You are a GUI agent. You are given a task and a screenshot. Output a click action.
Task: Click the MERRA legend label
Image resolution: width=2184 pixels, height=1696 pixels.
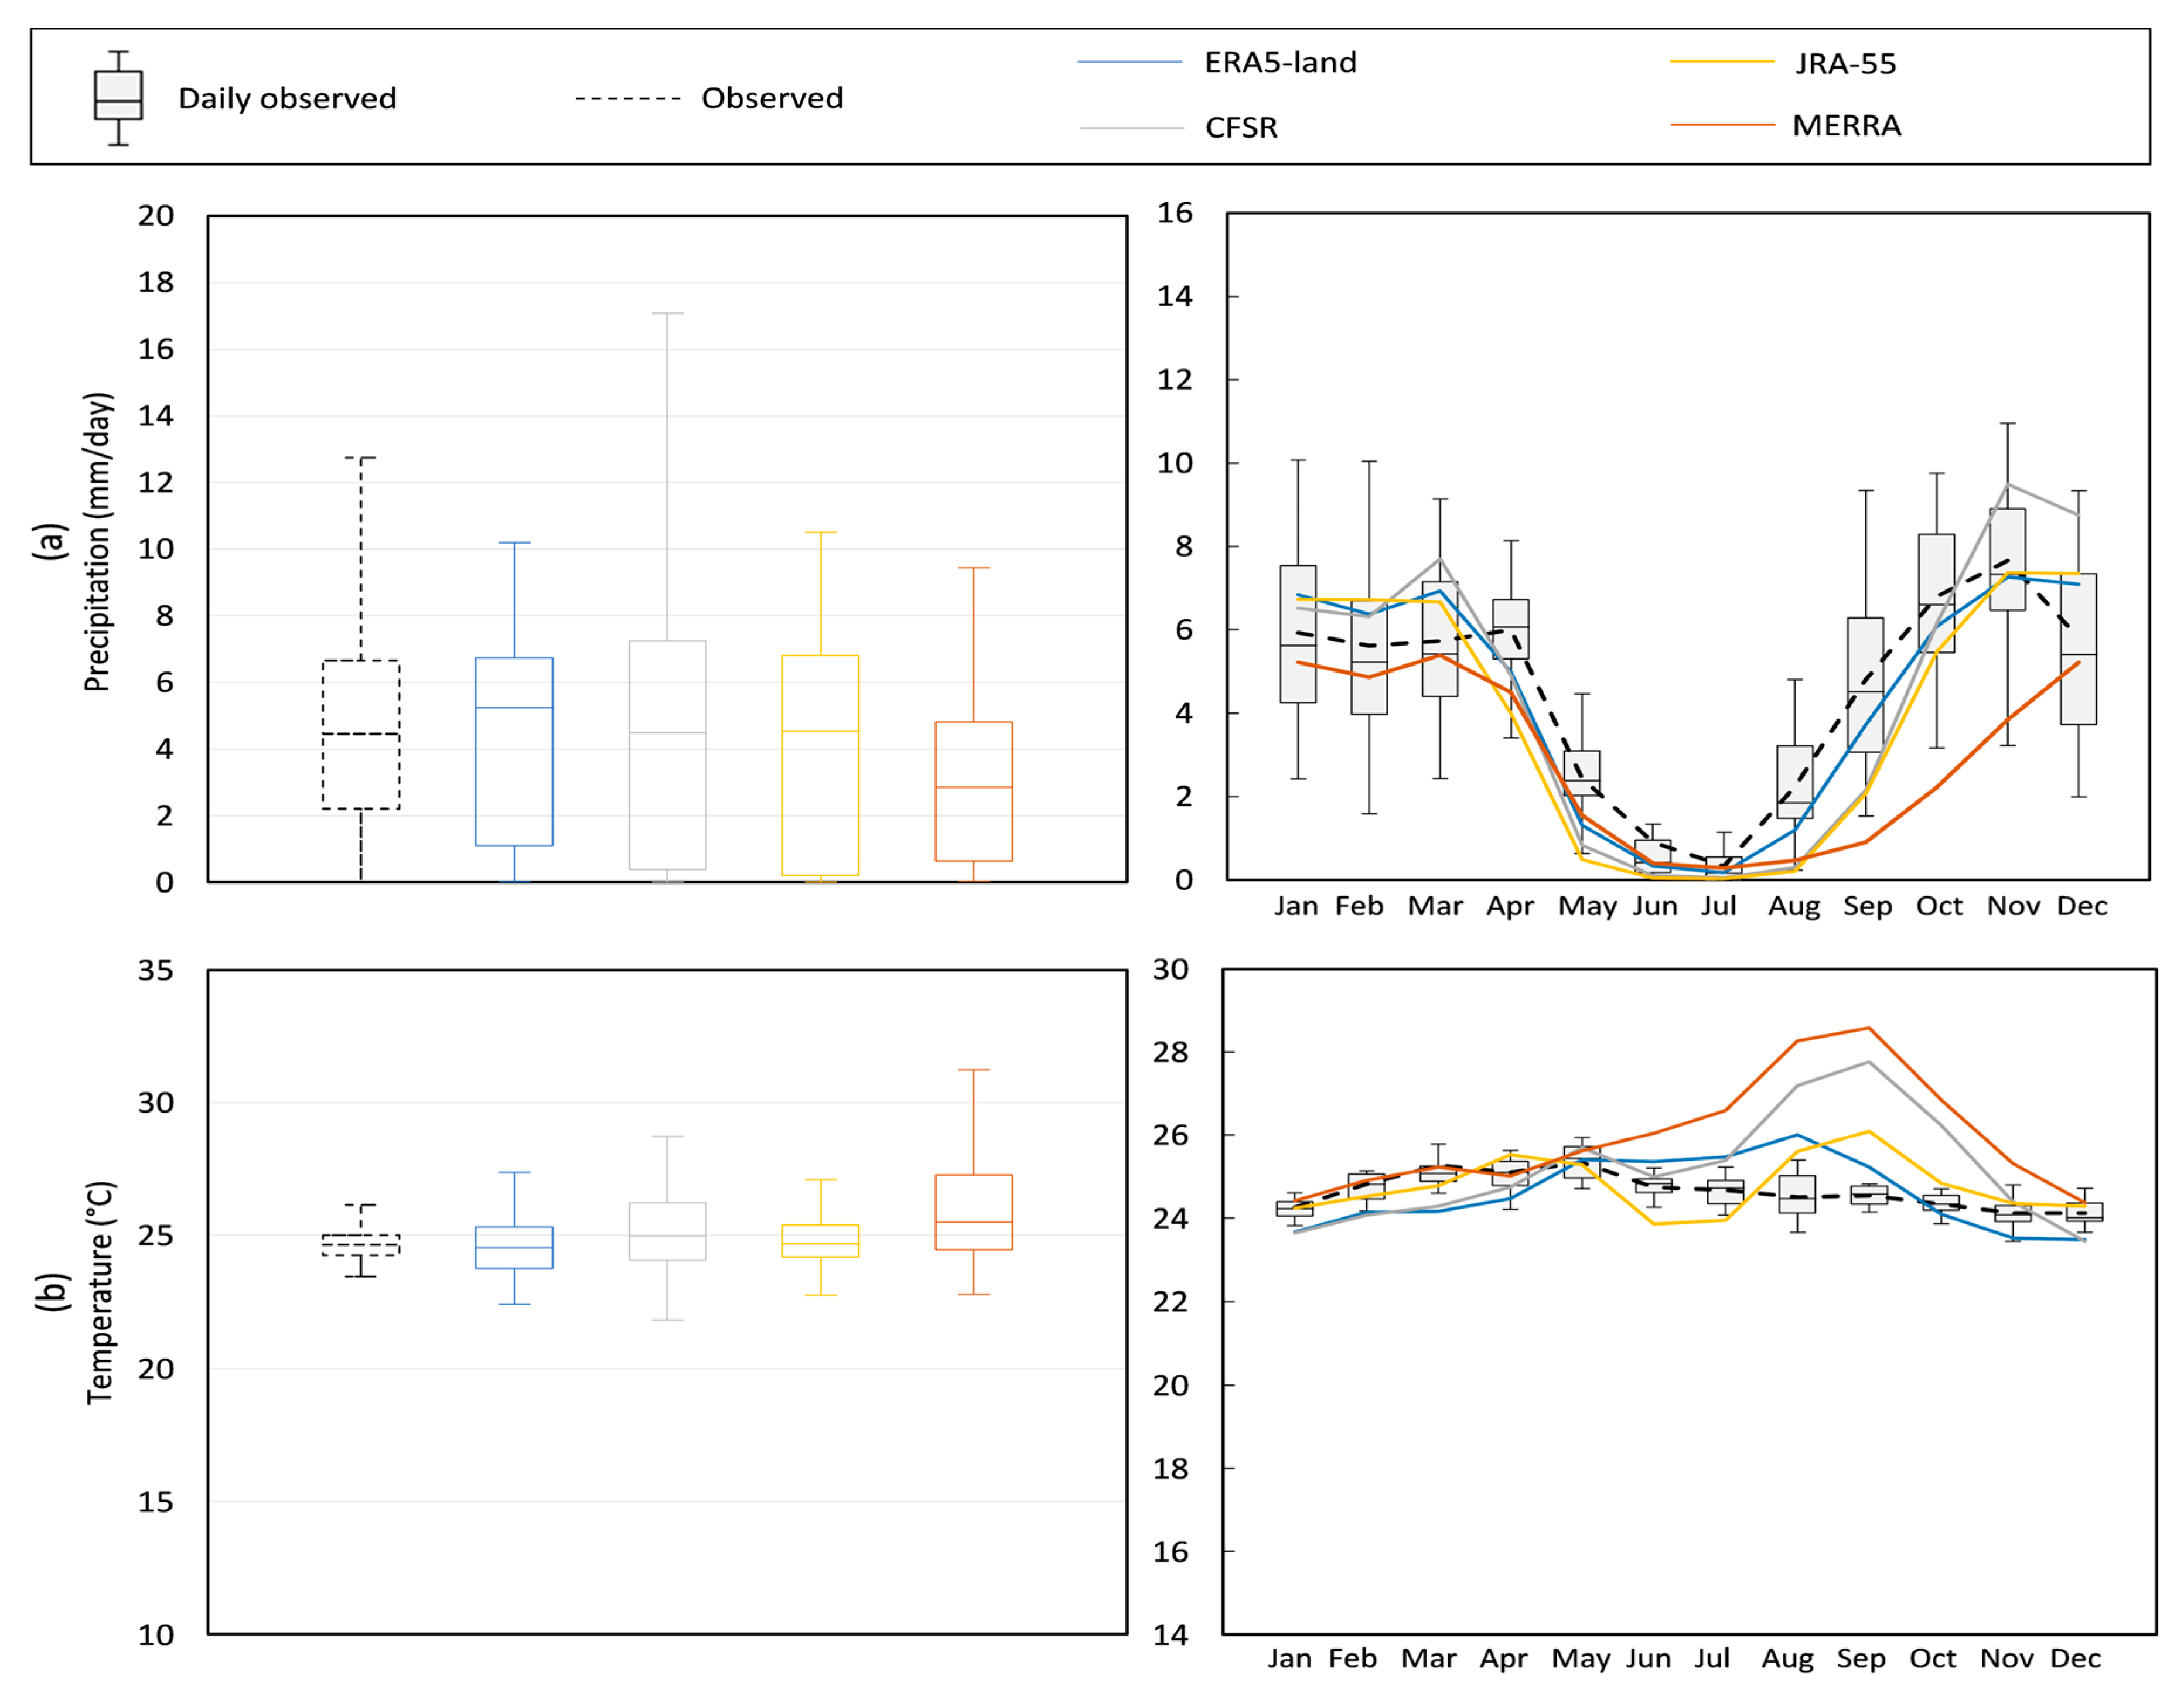[1846, 126]
